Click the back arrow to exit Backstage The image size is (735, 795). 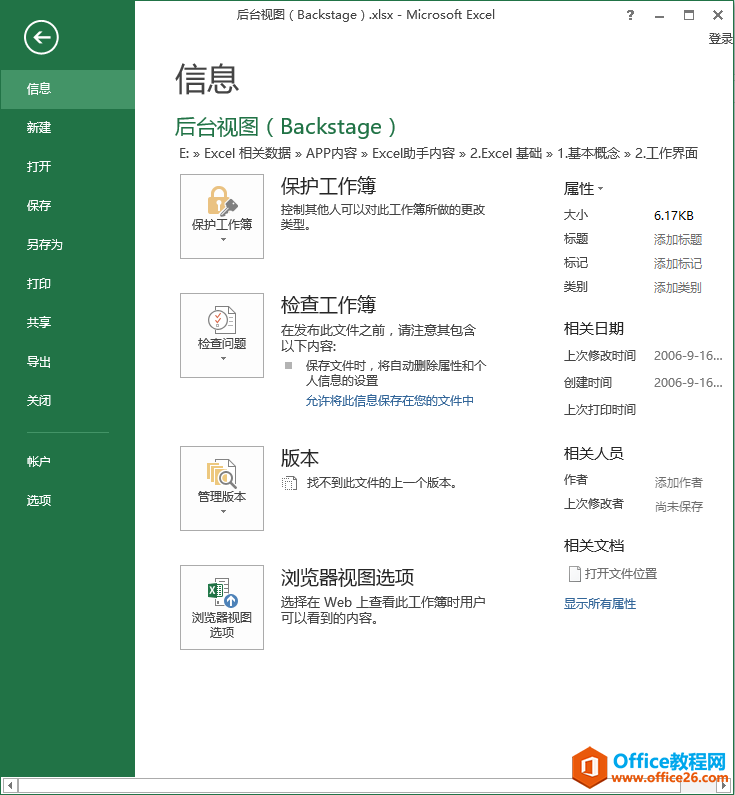pos(41,38)
